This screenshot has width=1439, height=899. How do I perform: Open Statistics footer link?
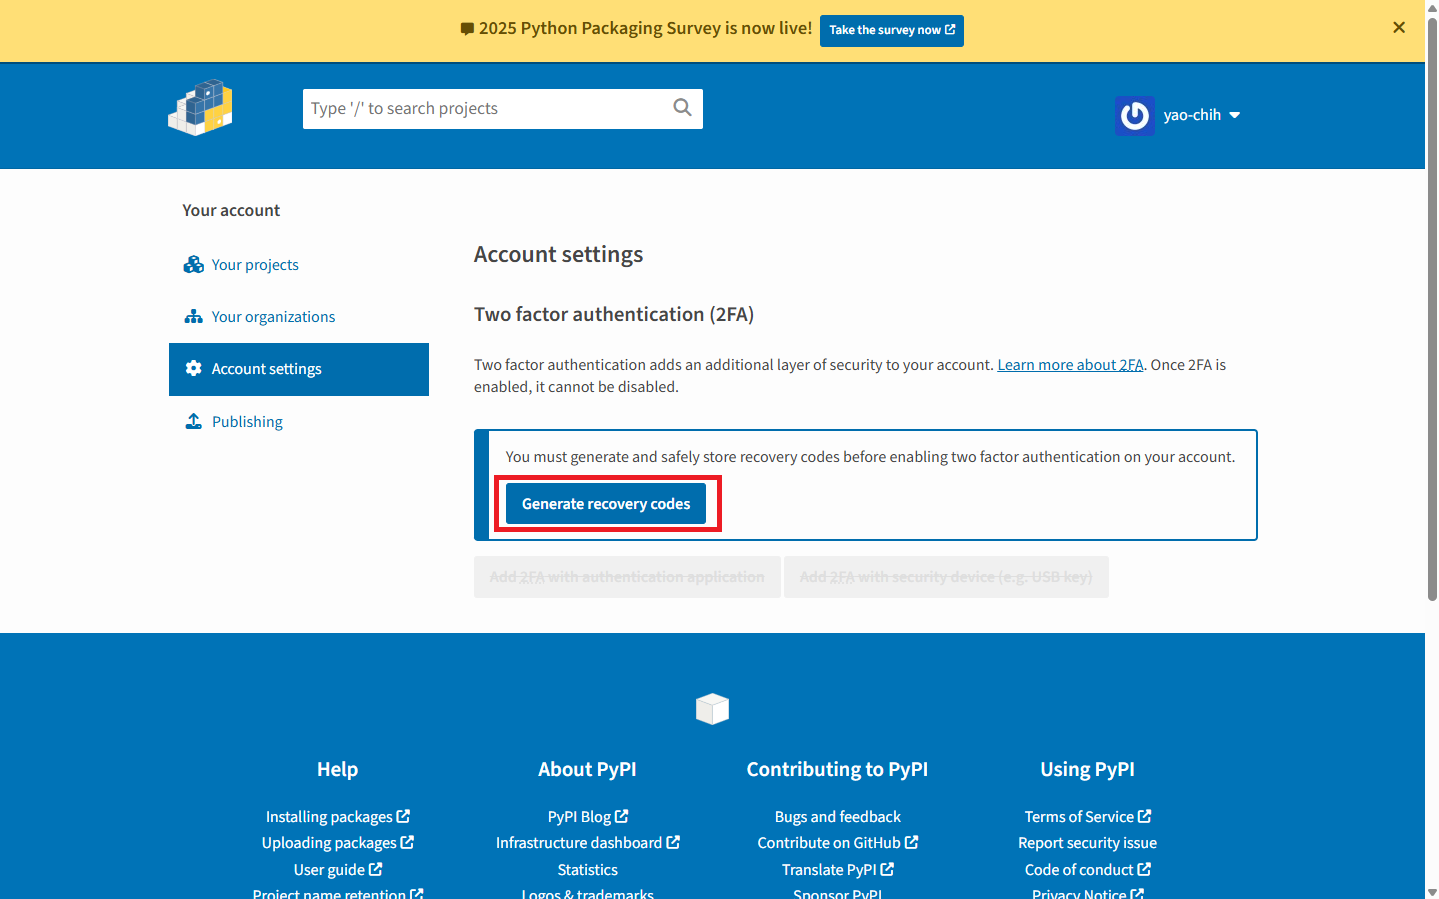[588, 870]
